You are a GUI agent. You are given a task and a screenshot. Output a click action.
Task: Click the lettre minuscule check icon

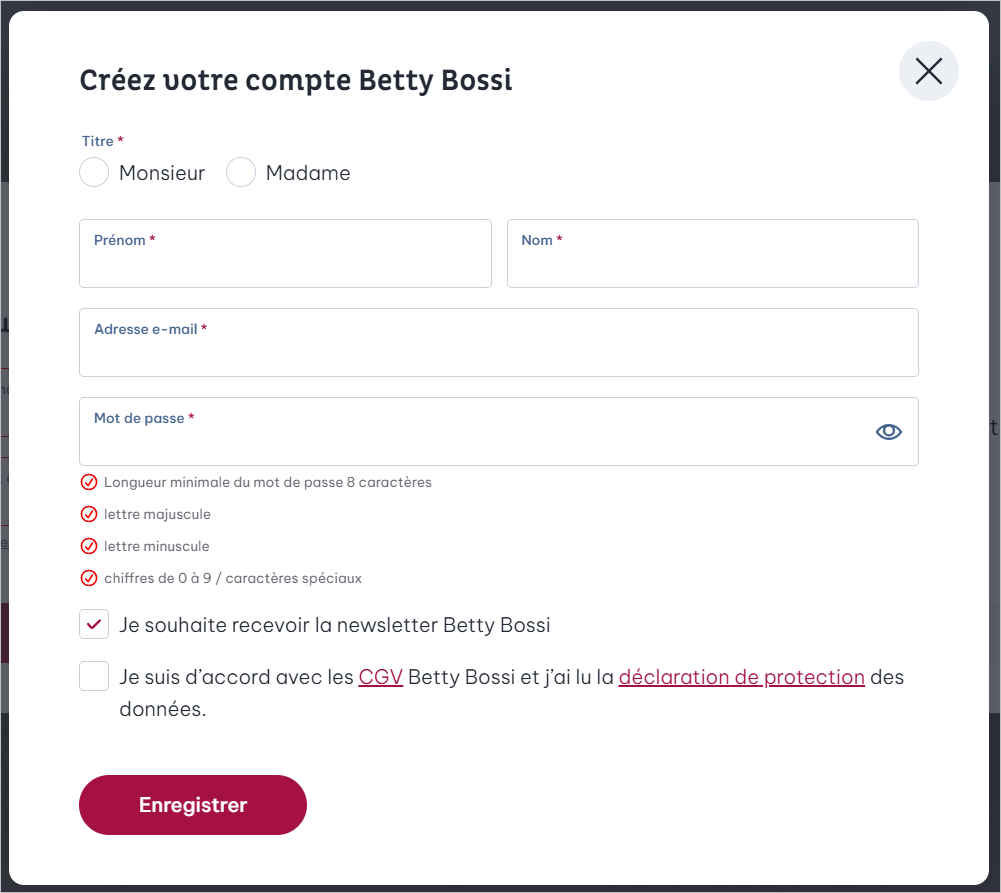(x=89, y=546)
